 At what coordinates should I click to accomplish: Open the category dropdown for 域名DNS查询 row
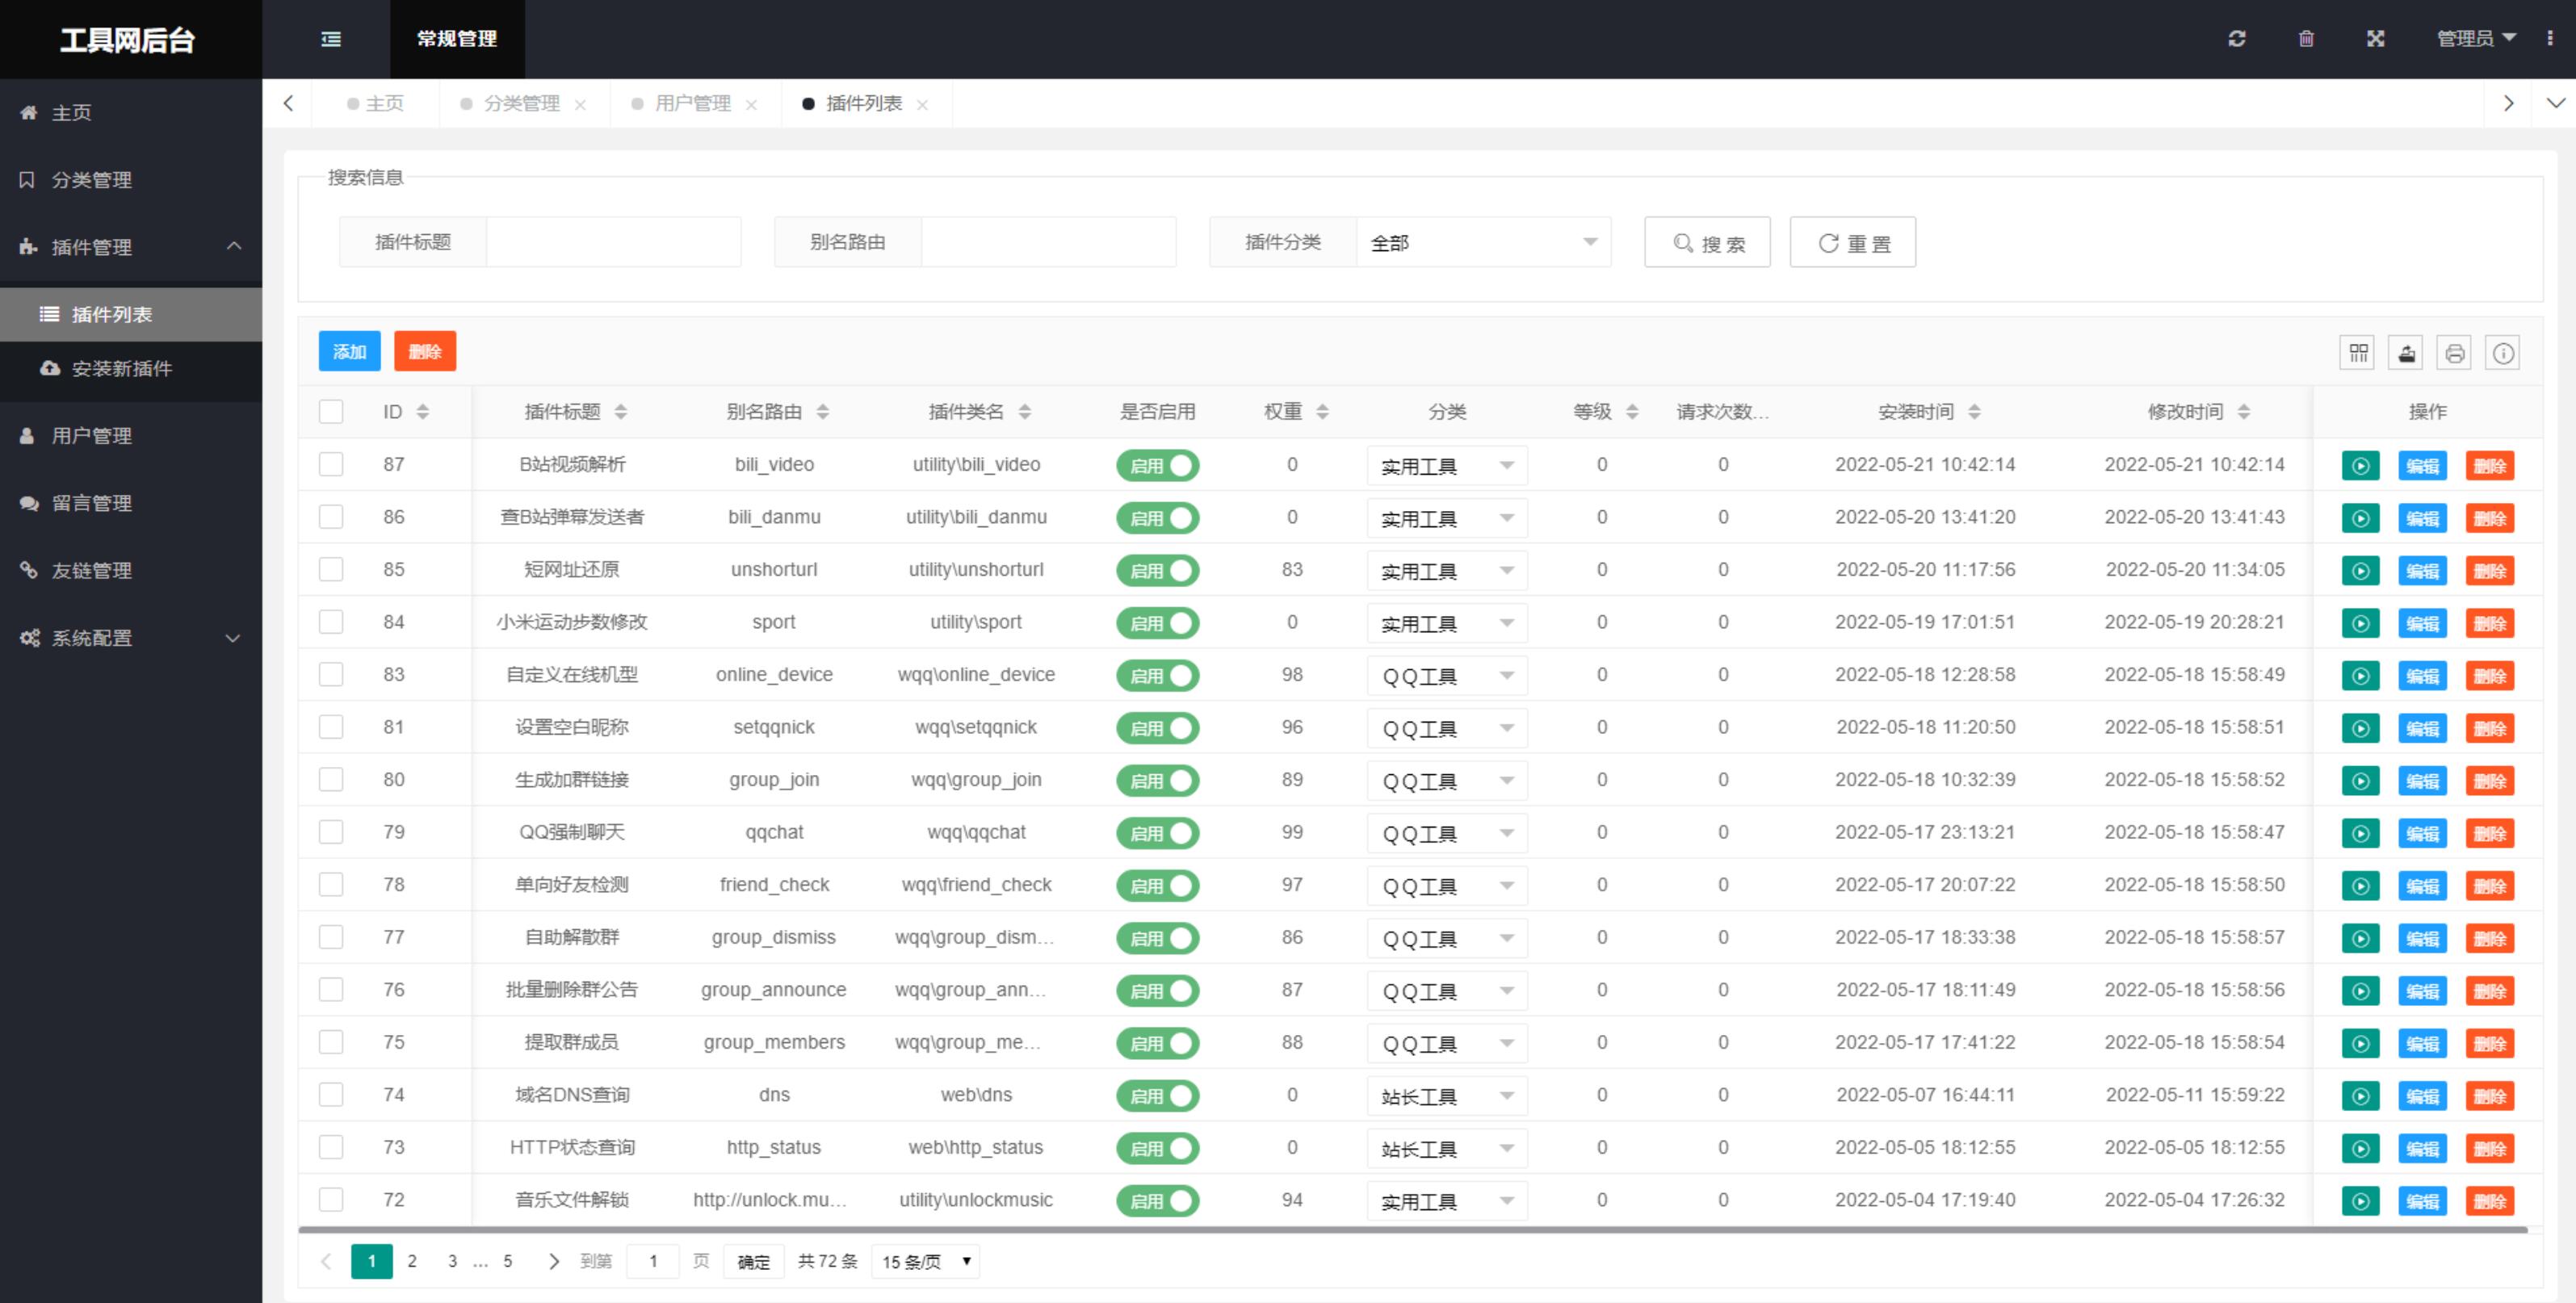tap(1446, 1095)
